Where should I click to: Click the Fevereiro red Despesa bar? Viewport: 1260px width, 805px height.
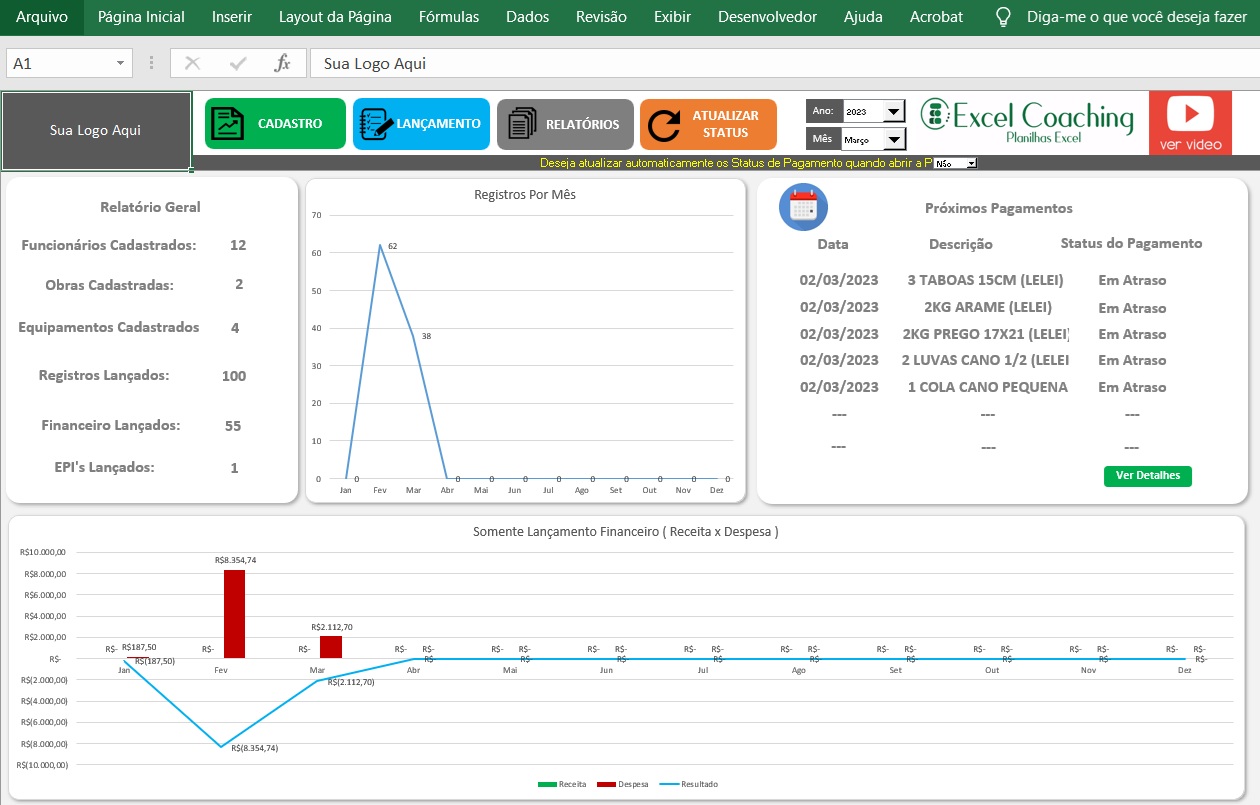pyautogui.click(x=234, y=614)
